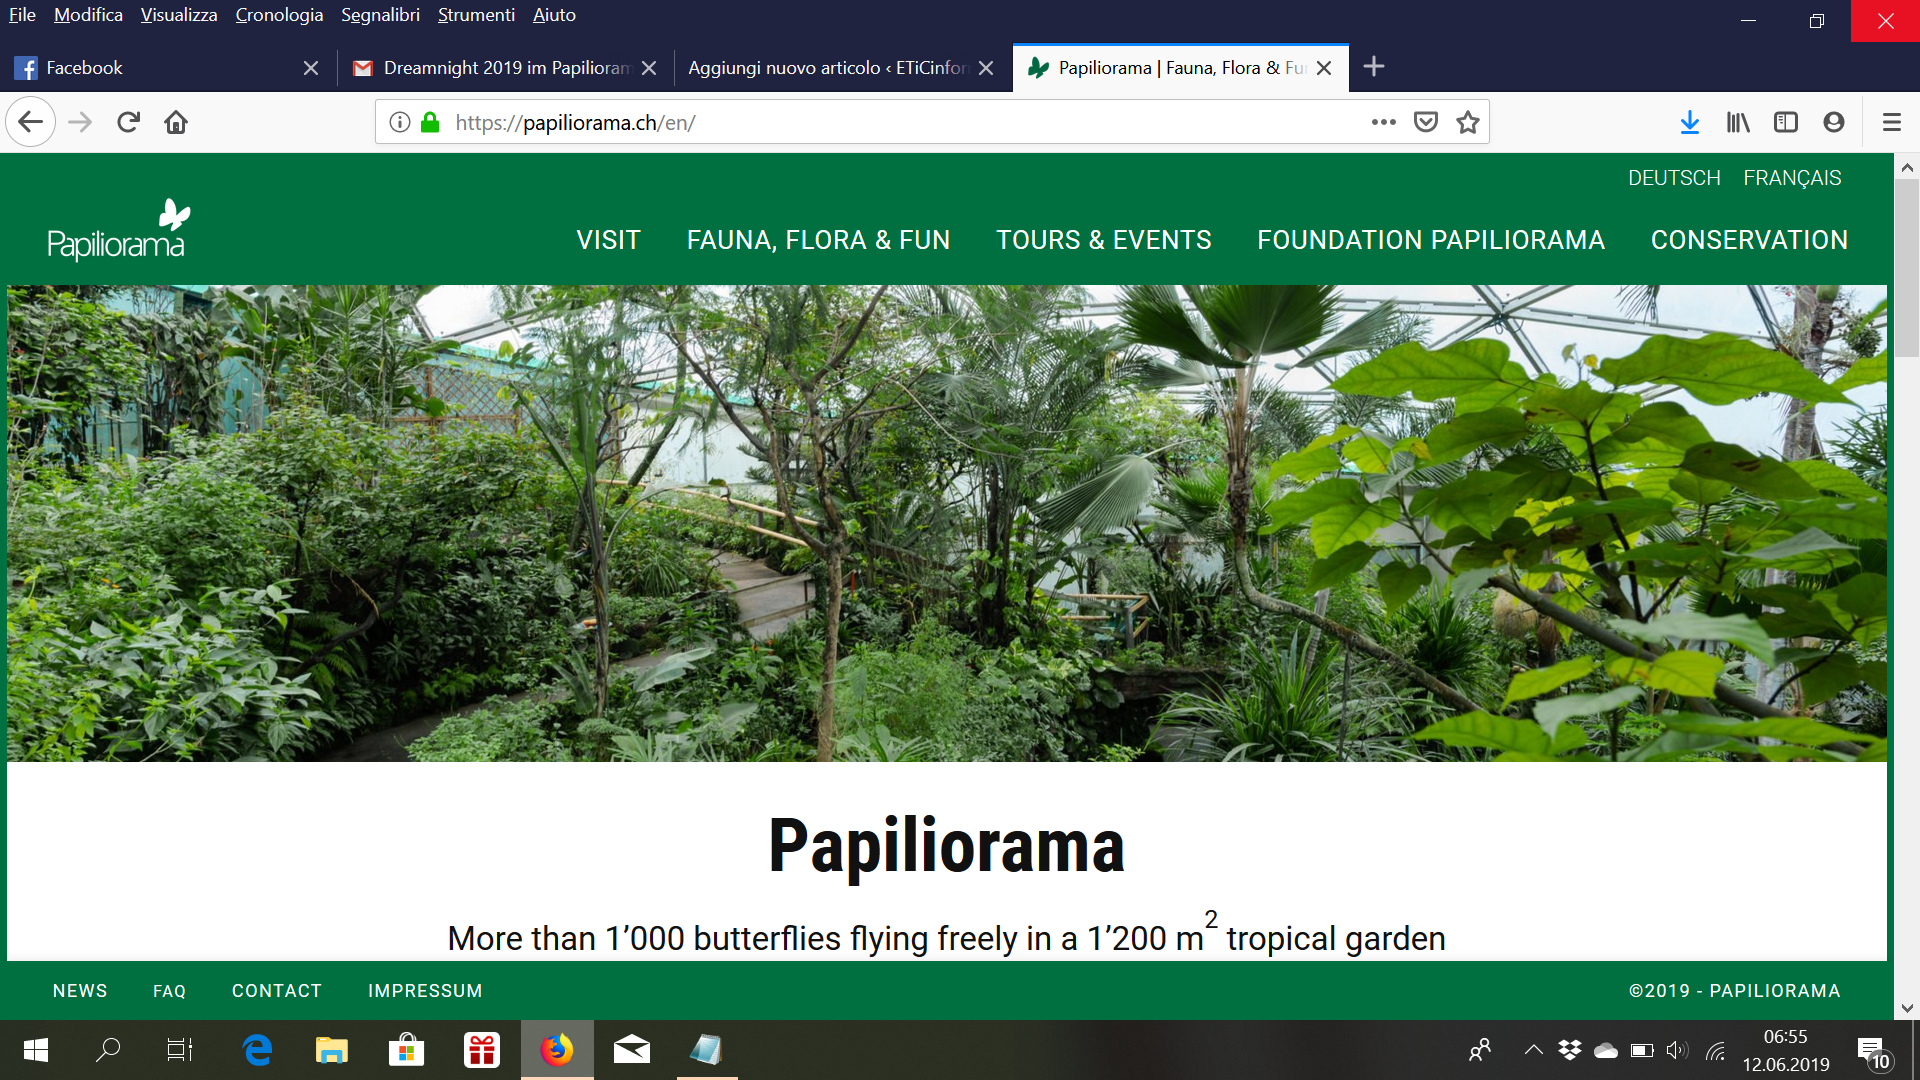Click the page scrollbar down arrow

1906,1008
